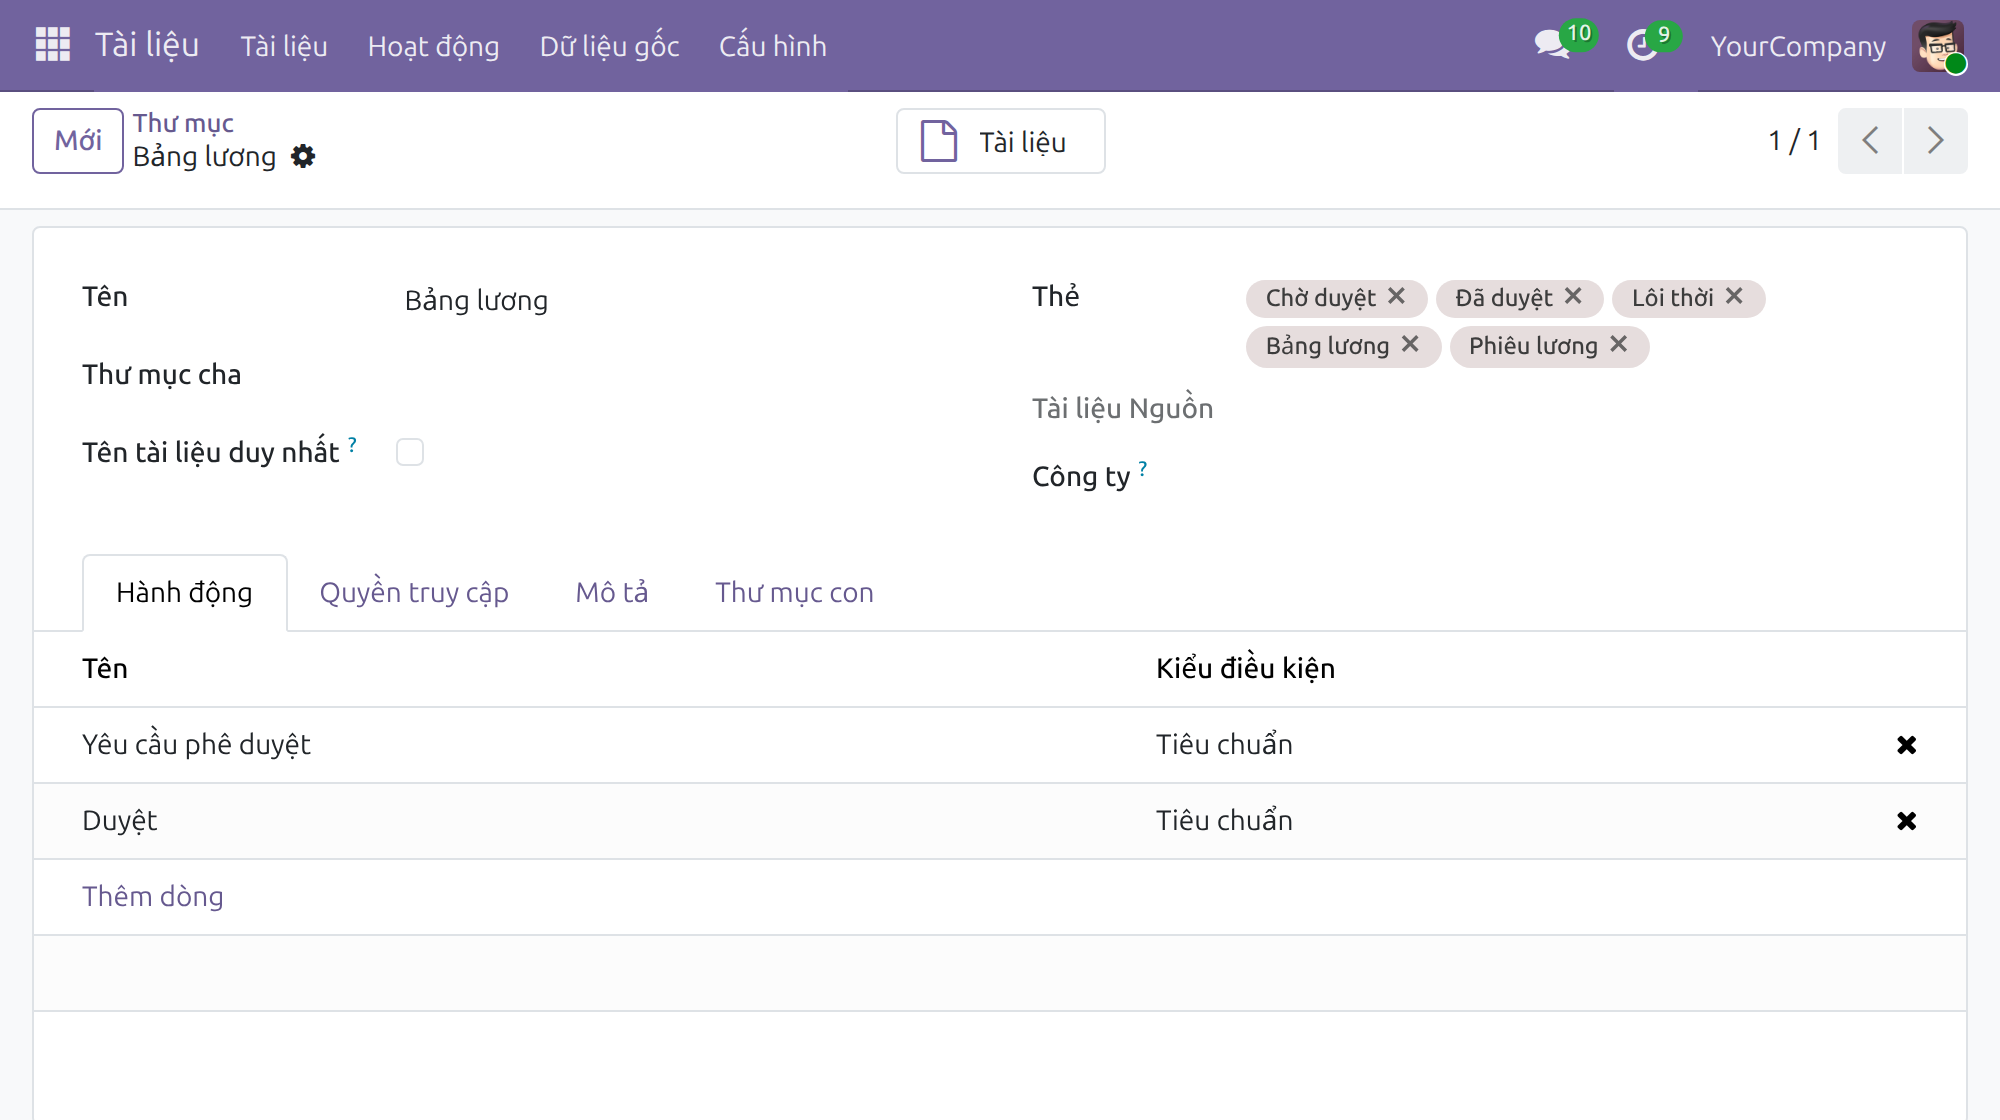
Task: Remove the Chờ duyệt tag
Action: (1397, 296)
